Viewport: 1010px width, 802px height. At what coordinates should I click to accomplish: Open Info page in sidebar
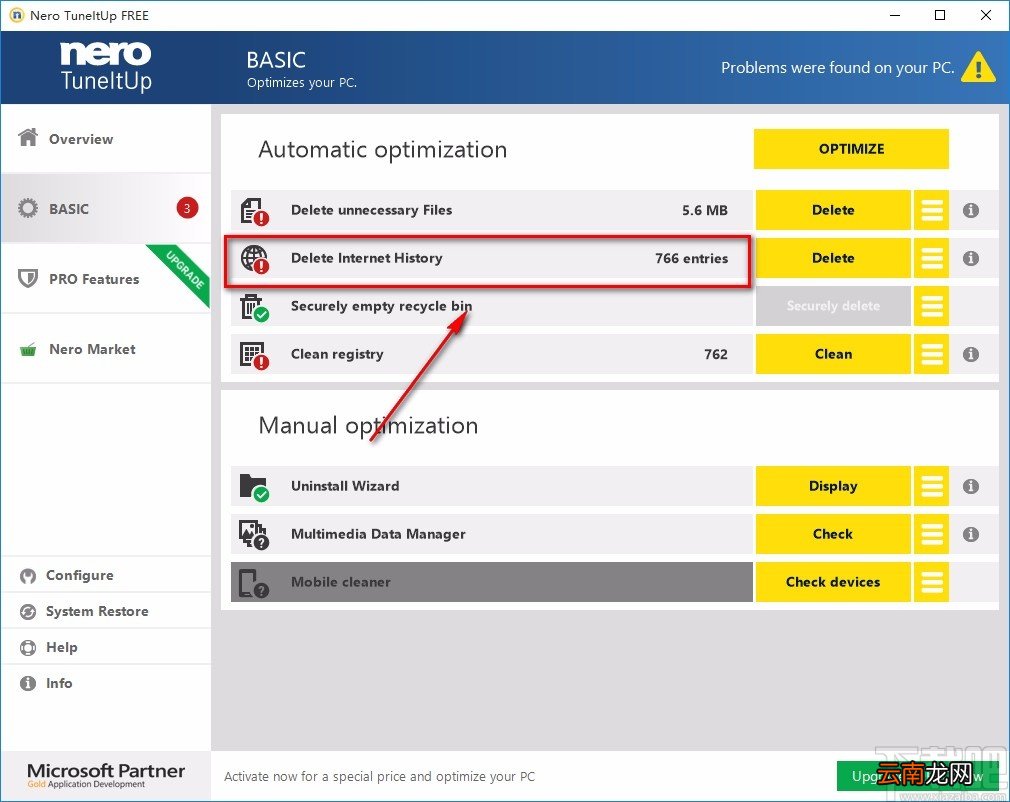click(x=106, y=683)
